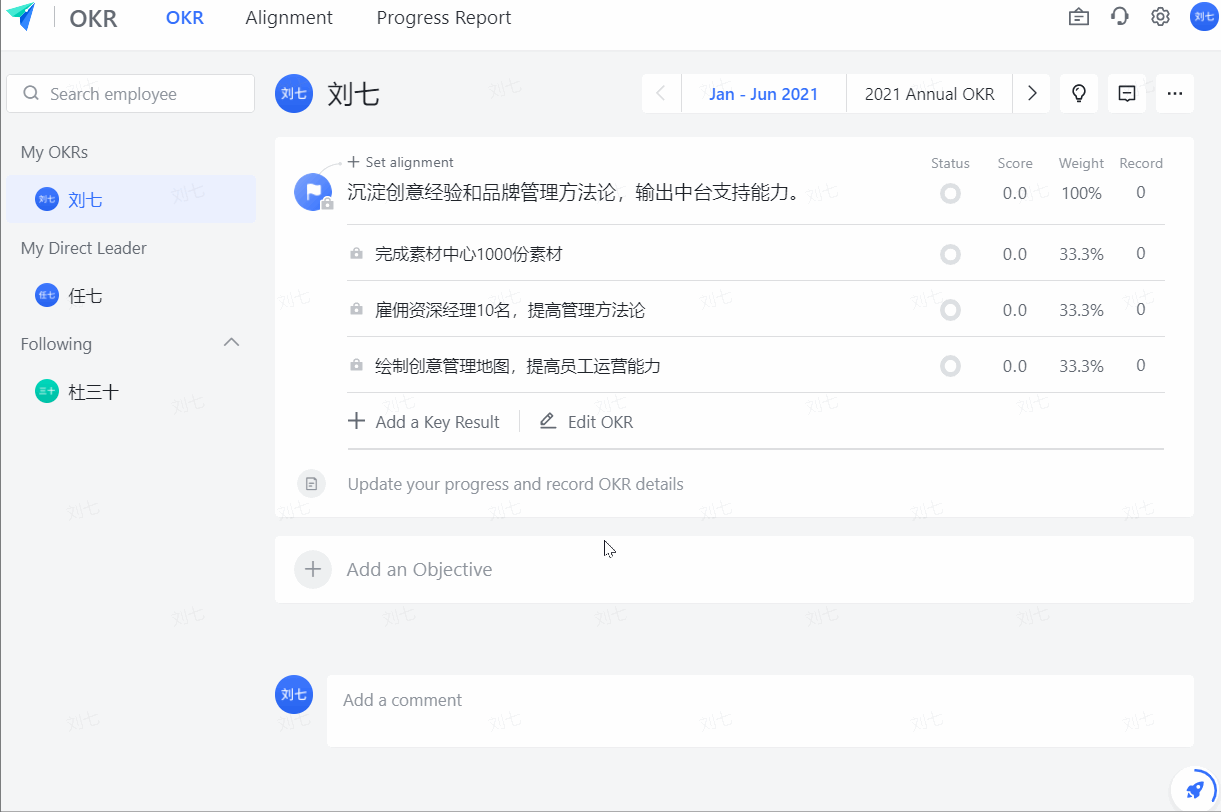1221x812 pixels.
Task: Go to next period with right arrow
Action: 1032,93
